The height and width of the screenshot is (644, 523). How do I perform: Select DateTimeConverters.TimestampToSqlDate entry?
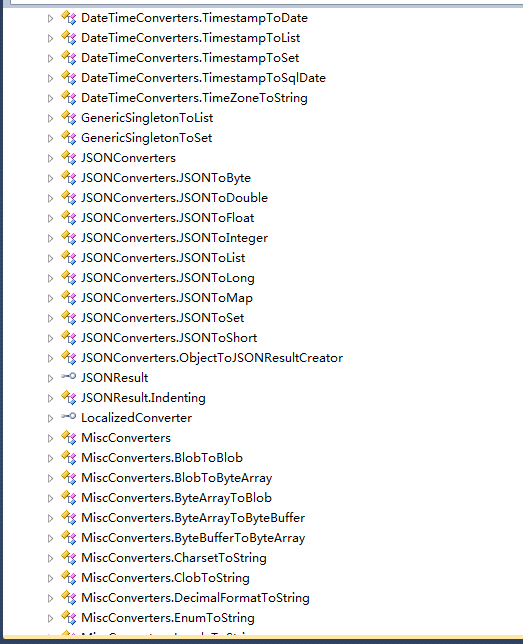pos(203,78)
